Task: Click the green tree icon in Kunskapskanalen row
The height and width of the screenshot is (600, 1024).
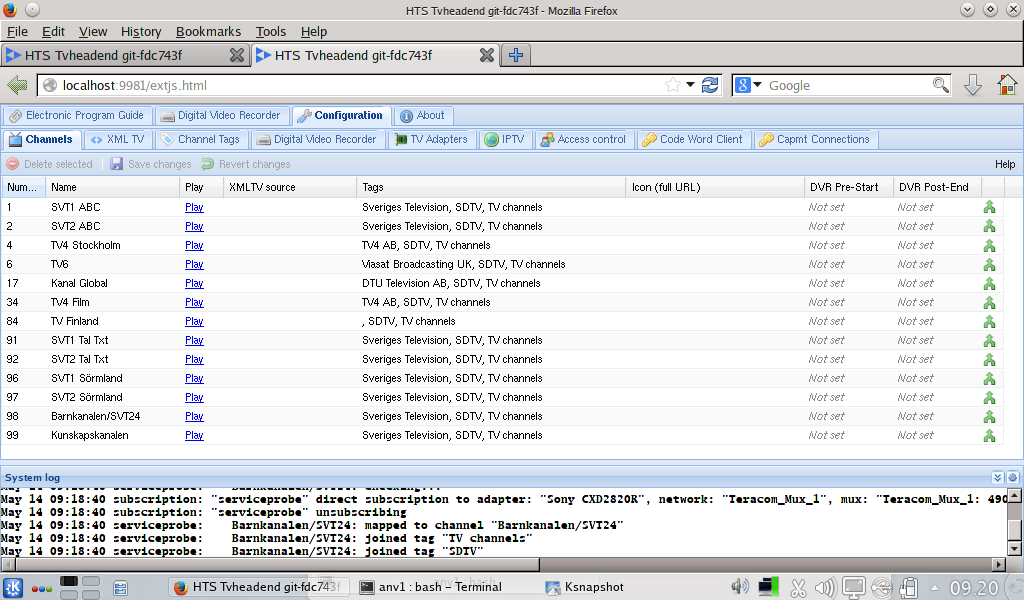Action: [989, 435]
